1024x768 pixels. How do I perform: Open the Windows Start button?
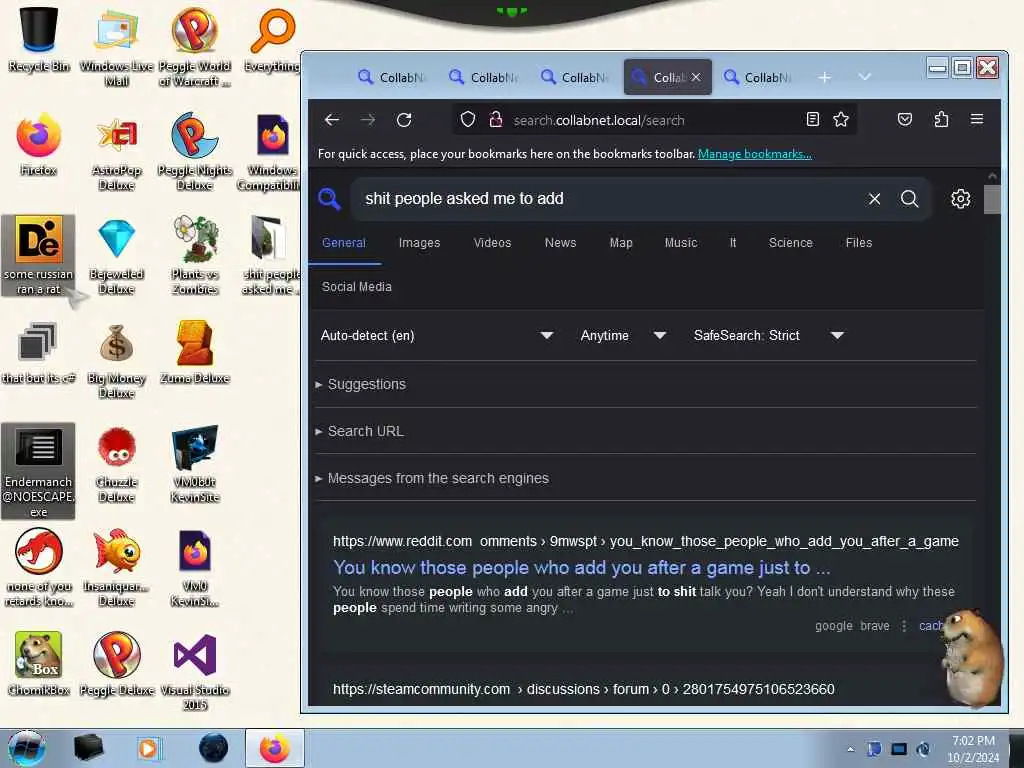click(x=26, y=749)
